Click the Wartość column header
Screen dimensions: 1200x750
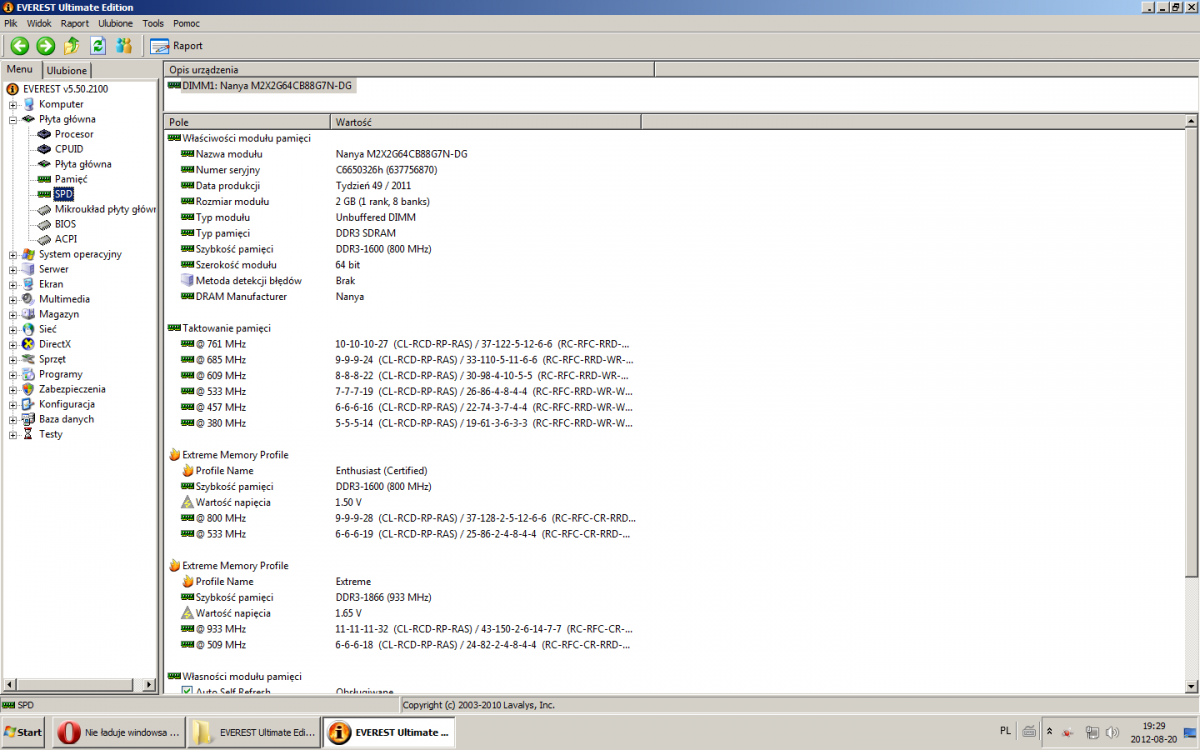(x=485, y=121)
